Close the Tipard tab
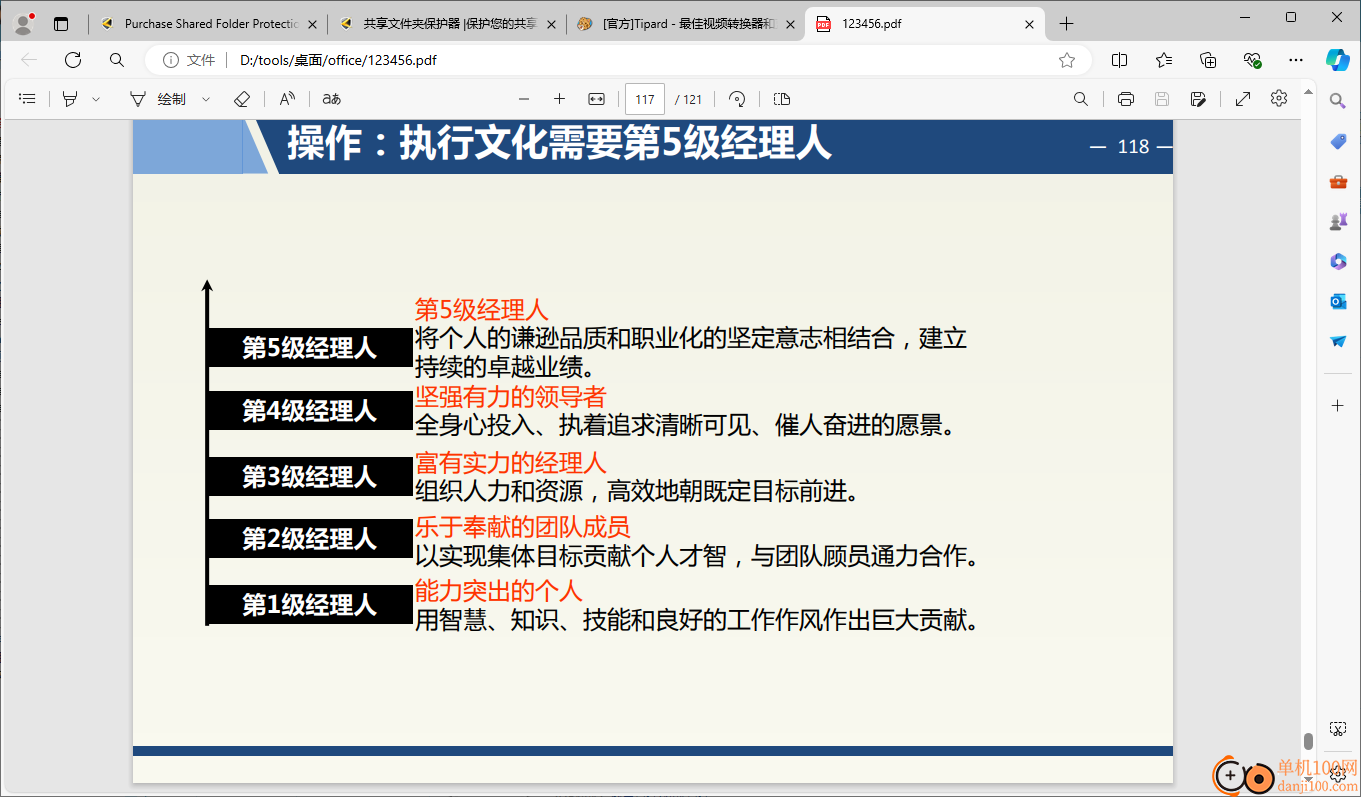 (x=789, y=24)
